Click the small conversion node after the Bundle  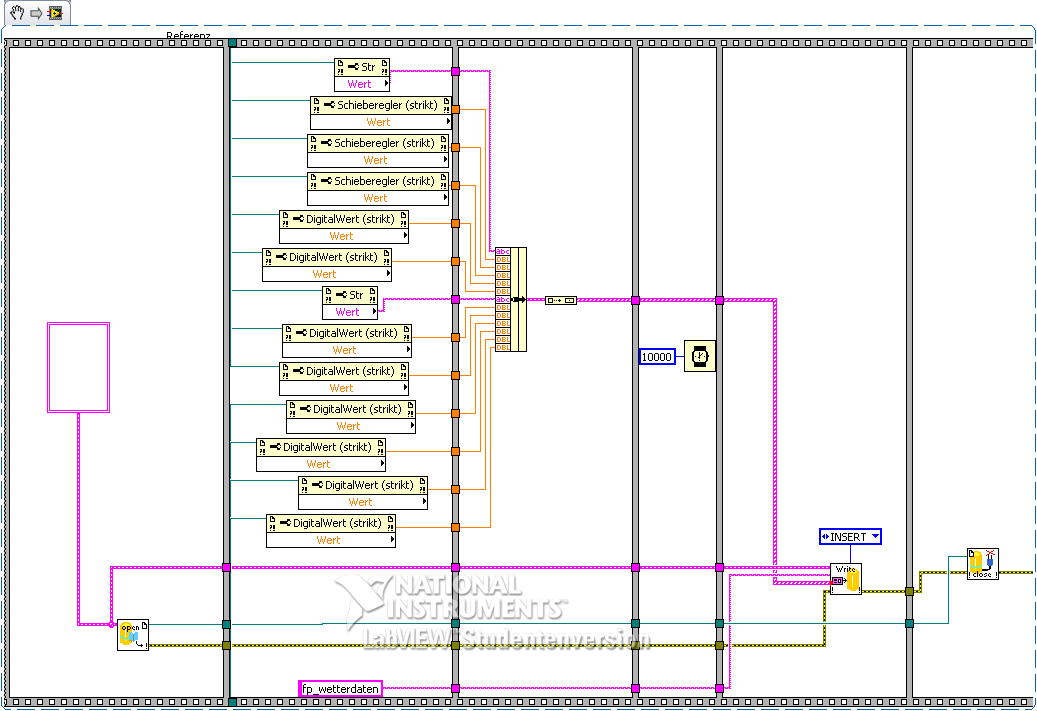[x=561, y=300]
